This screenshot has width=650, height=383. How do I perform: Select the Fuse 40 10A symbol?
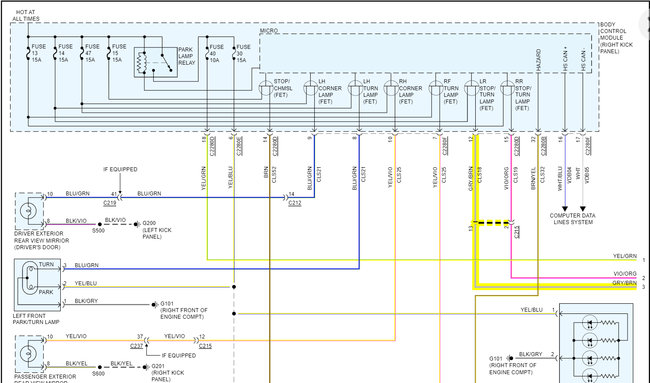click(207, 53)
